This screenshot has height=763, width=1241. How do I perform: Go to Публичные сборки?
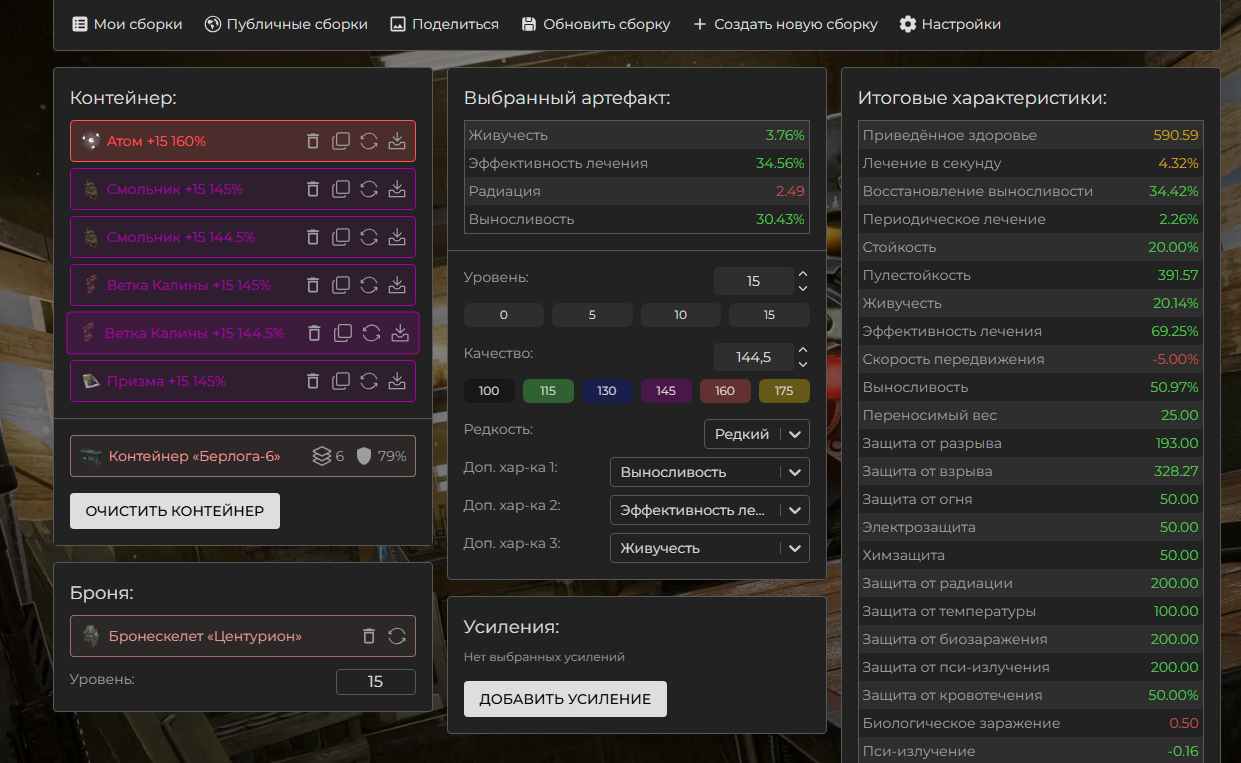(286, 24)
